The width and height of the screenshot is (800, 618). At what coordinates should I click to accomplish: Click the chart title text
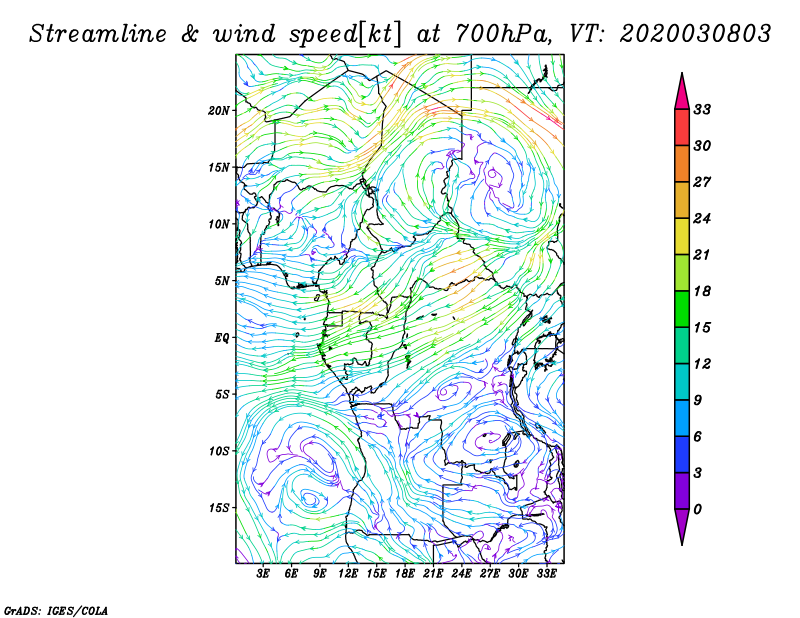[400, 34]
